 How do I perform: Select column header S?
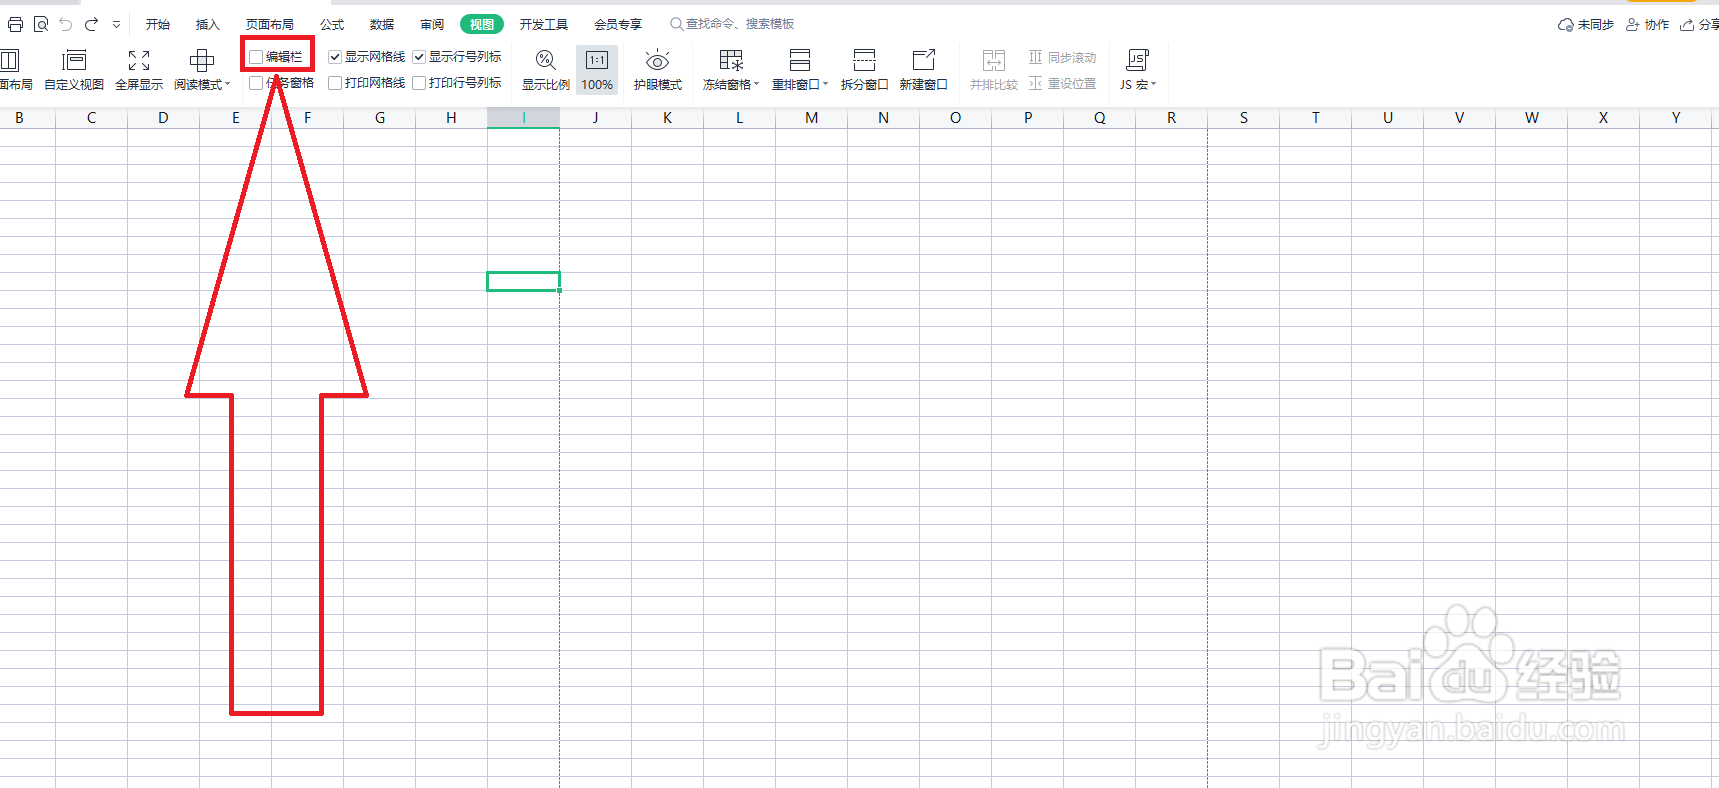[1243, 118]
